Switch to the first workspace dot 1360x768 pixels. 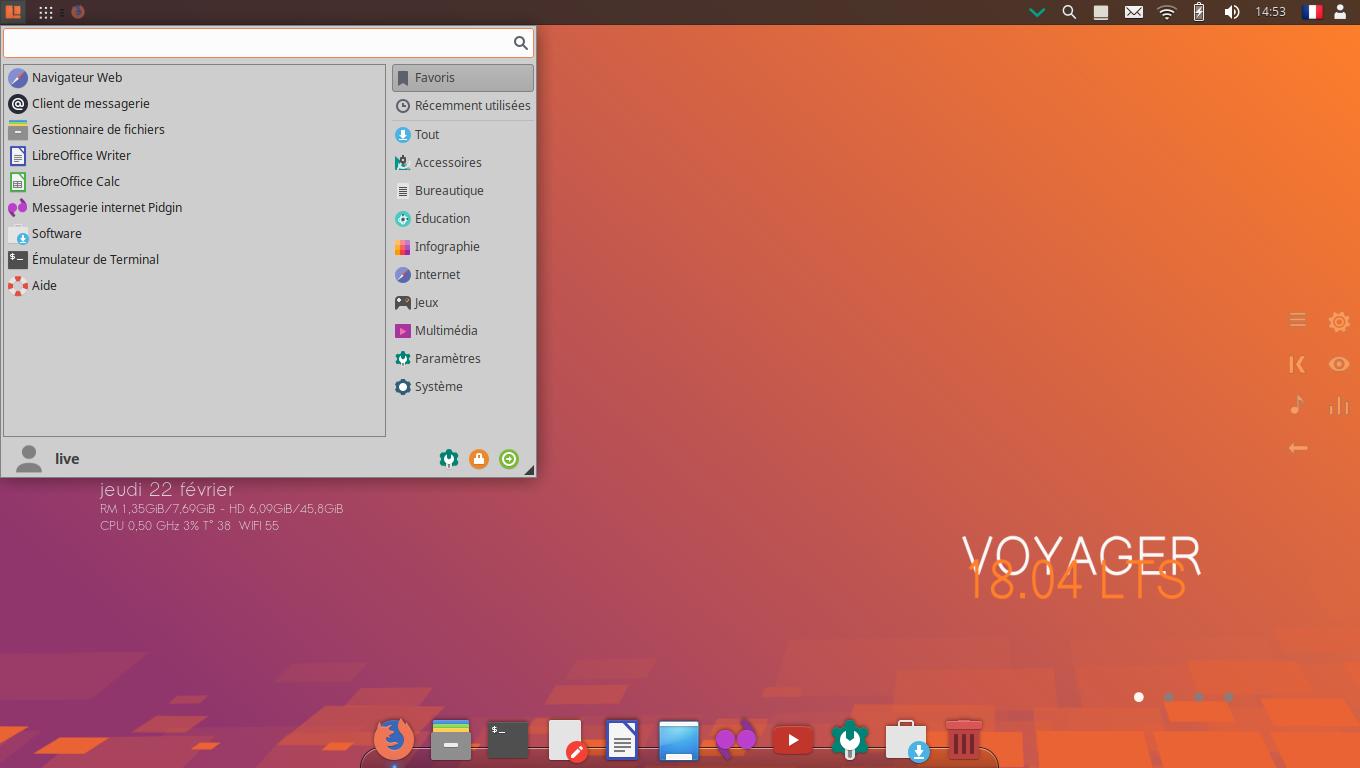coord(1138,697)
